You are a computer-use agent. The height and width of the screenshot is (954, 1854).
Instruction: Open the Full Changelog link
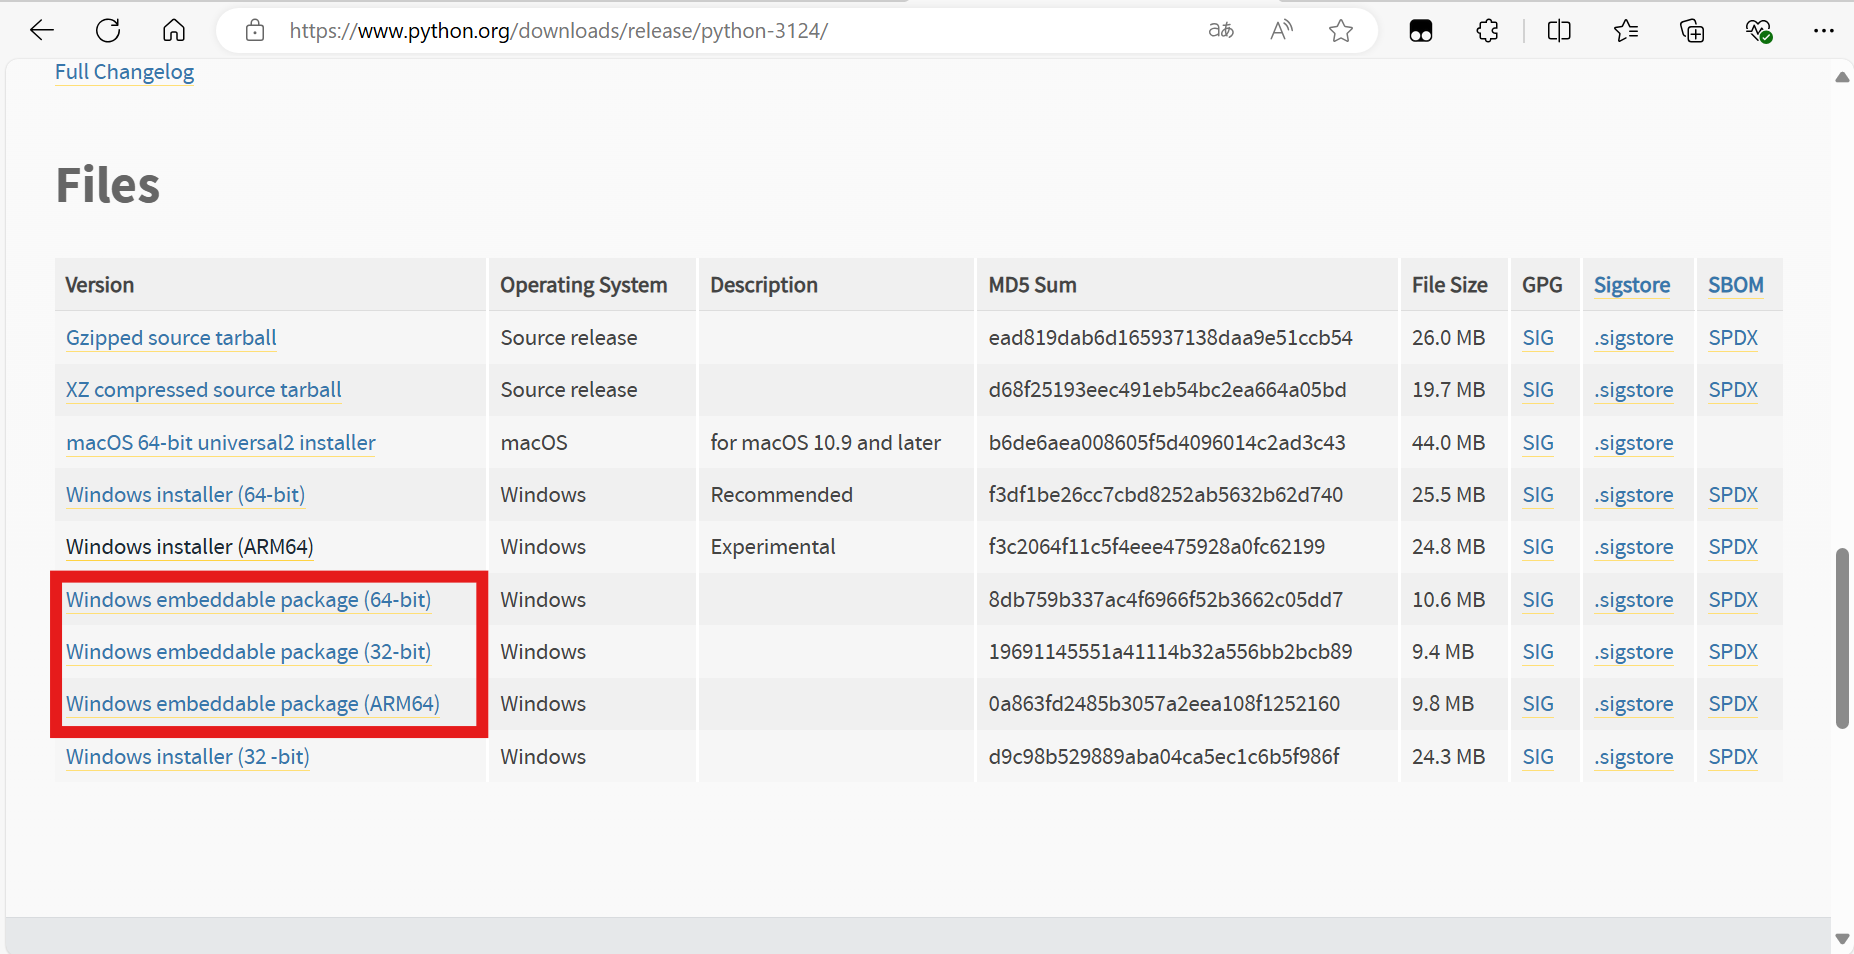[124, 72]
